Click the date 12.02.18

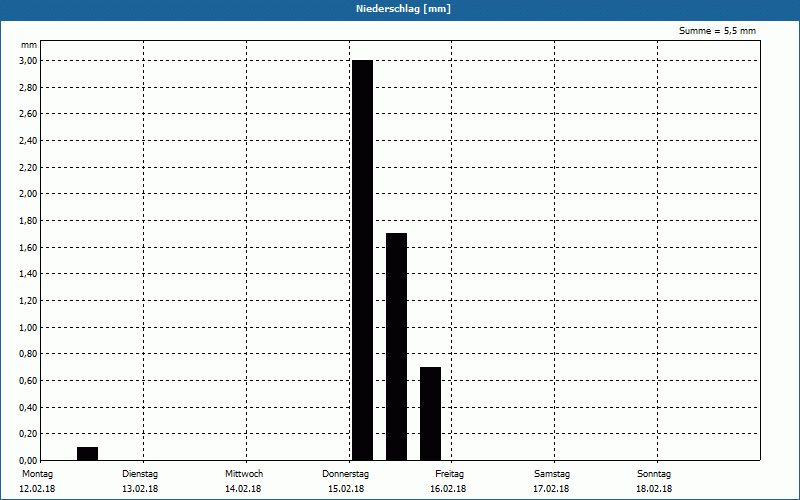pos(37,489)
